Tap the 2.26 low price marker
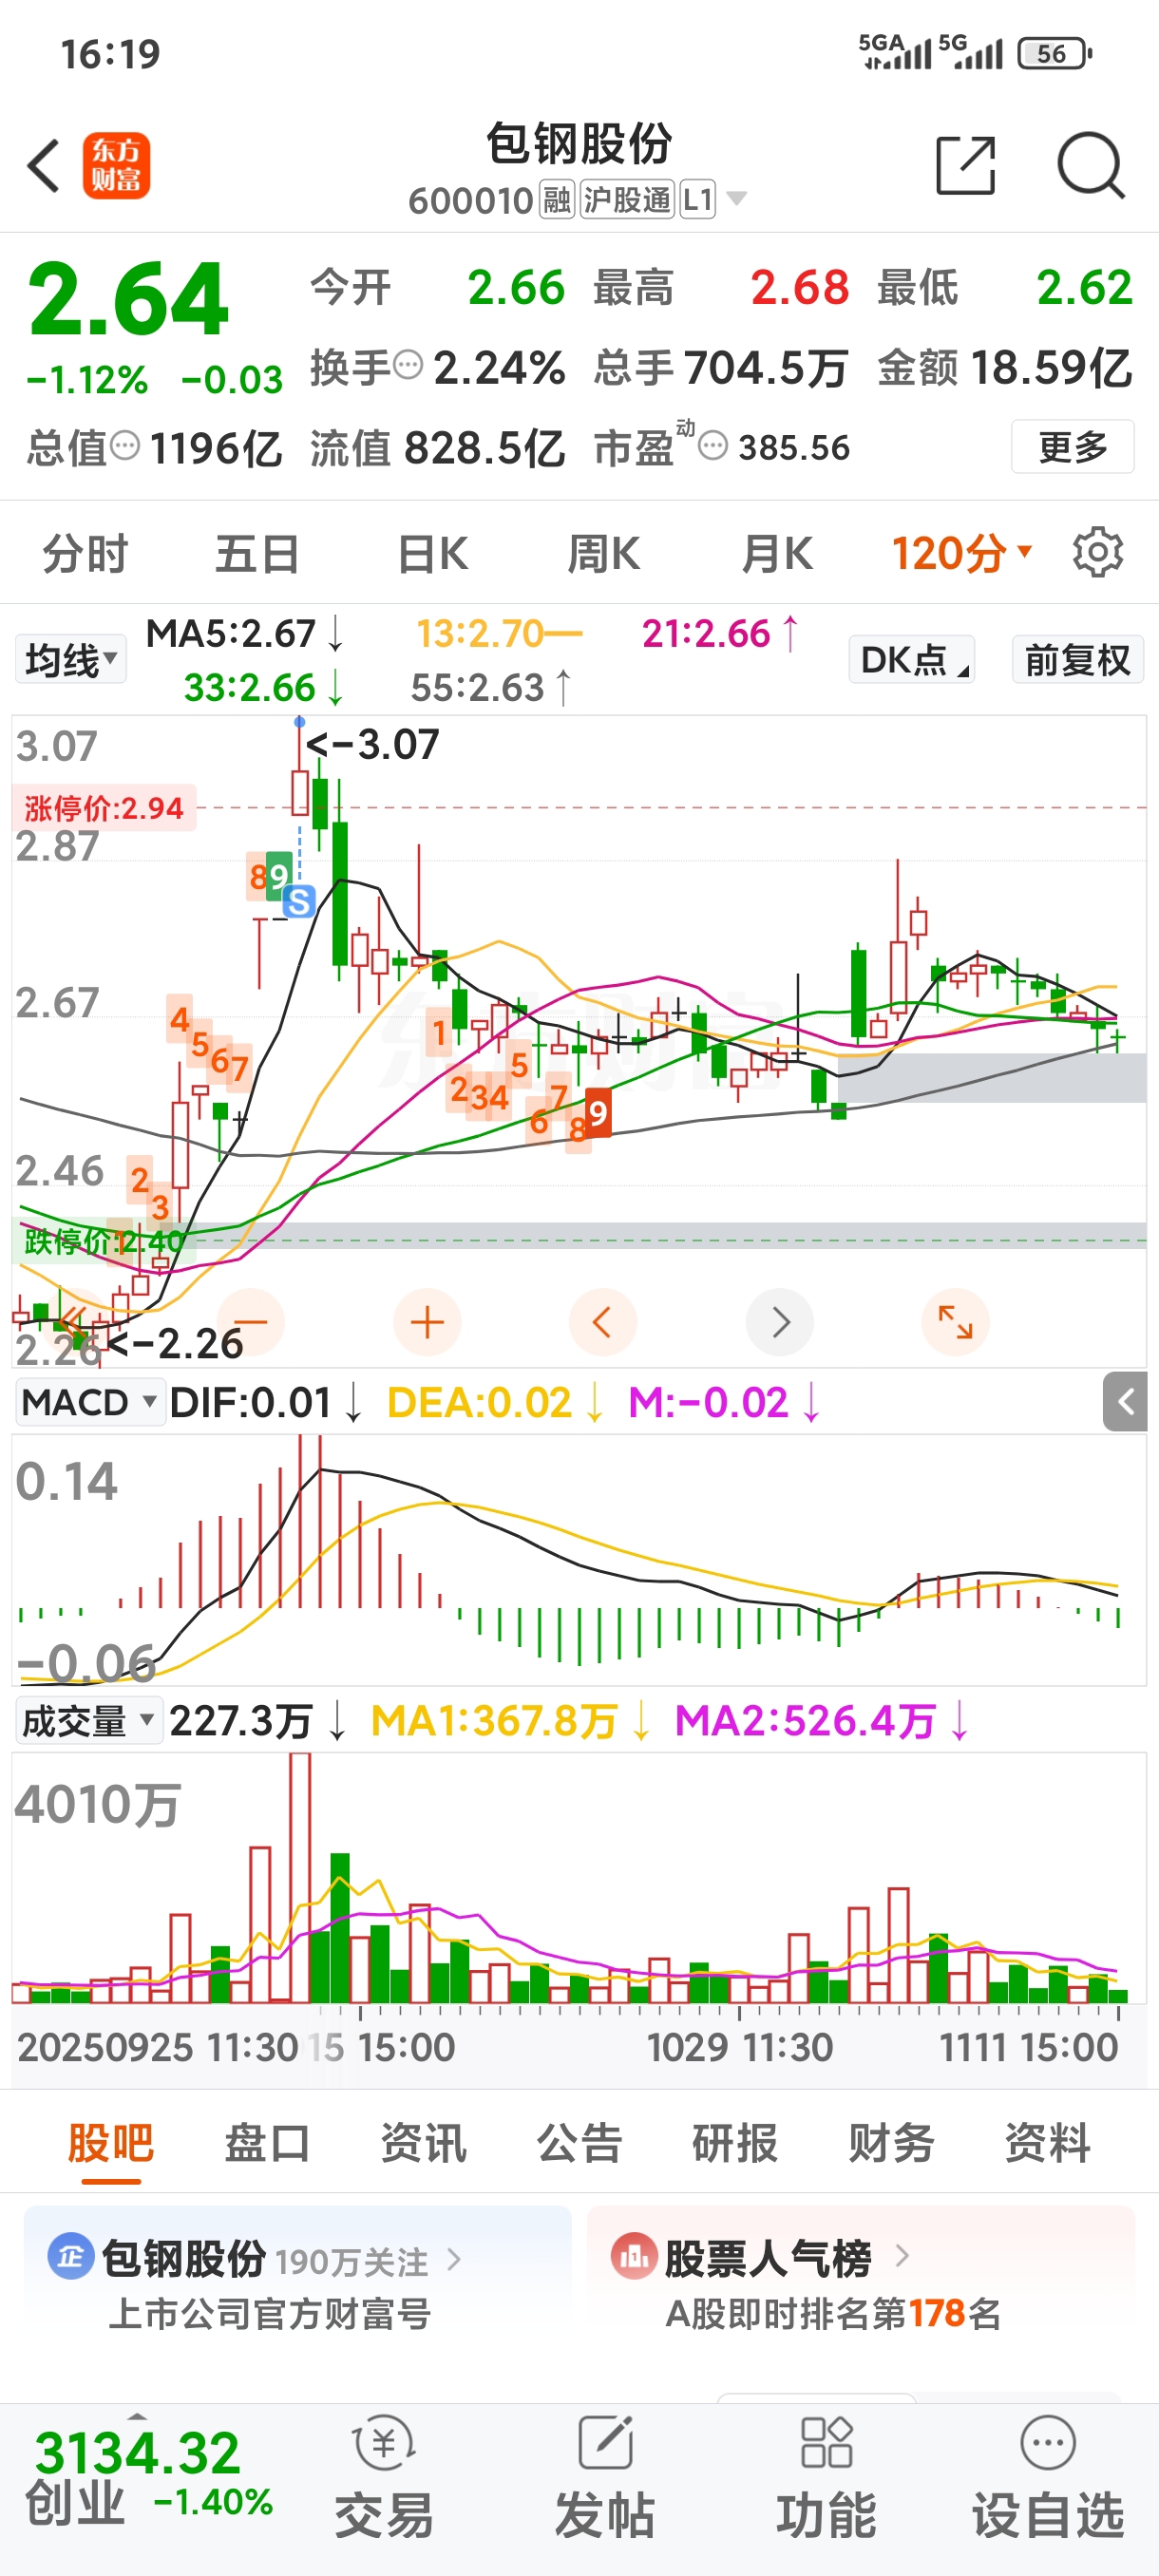The height and width of the screenshot is (2576, 1159). point(175,1343)
